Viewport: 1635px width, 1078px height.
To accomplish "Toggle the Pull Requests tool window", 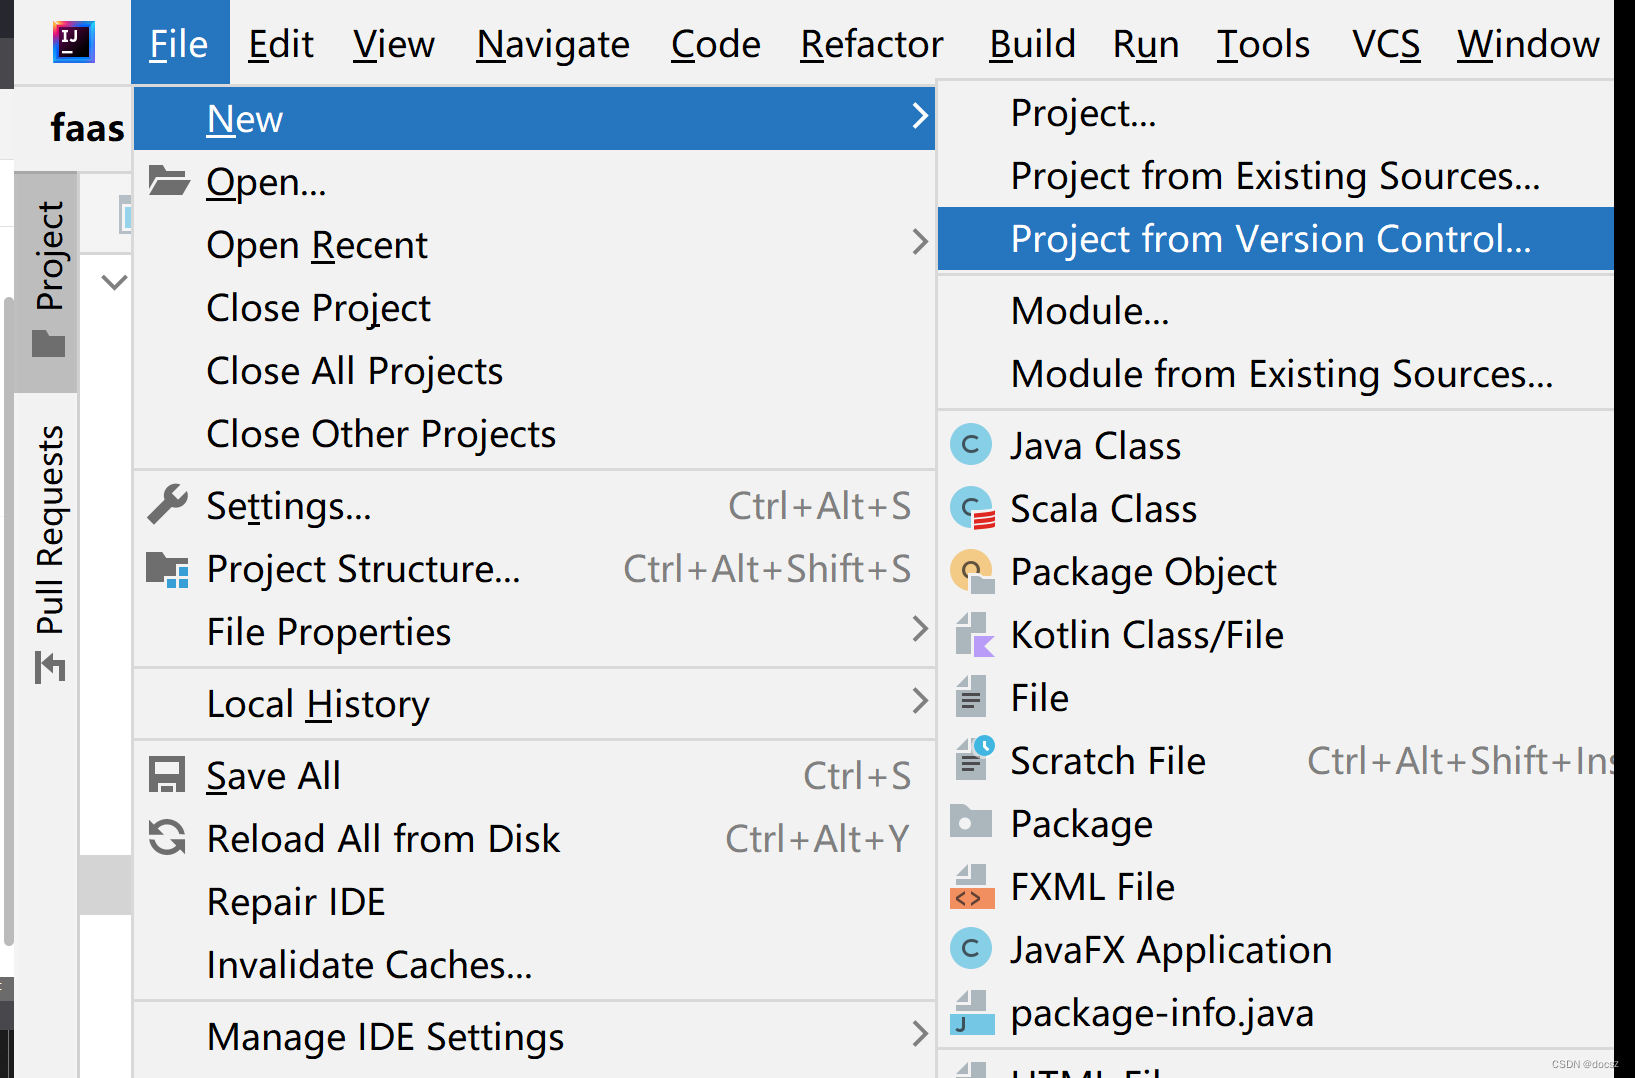I will [x=48, y=553].
